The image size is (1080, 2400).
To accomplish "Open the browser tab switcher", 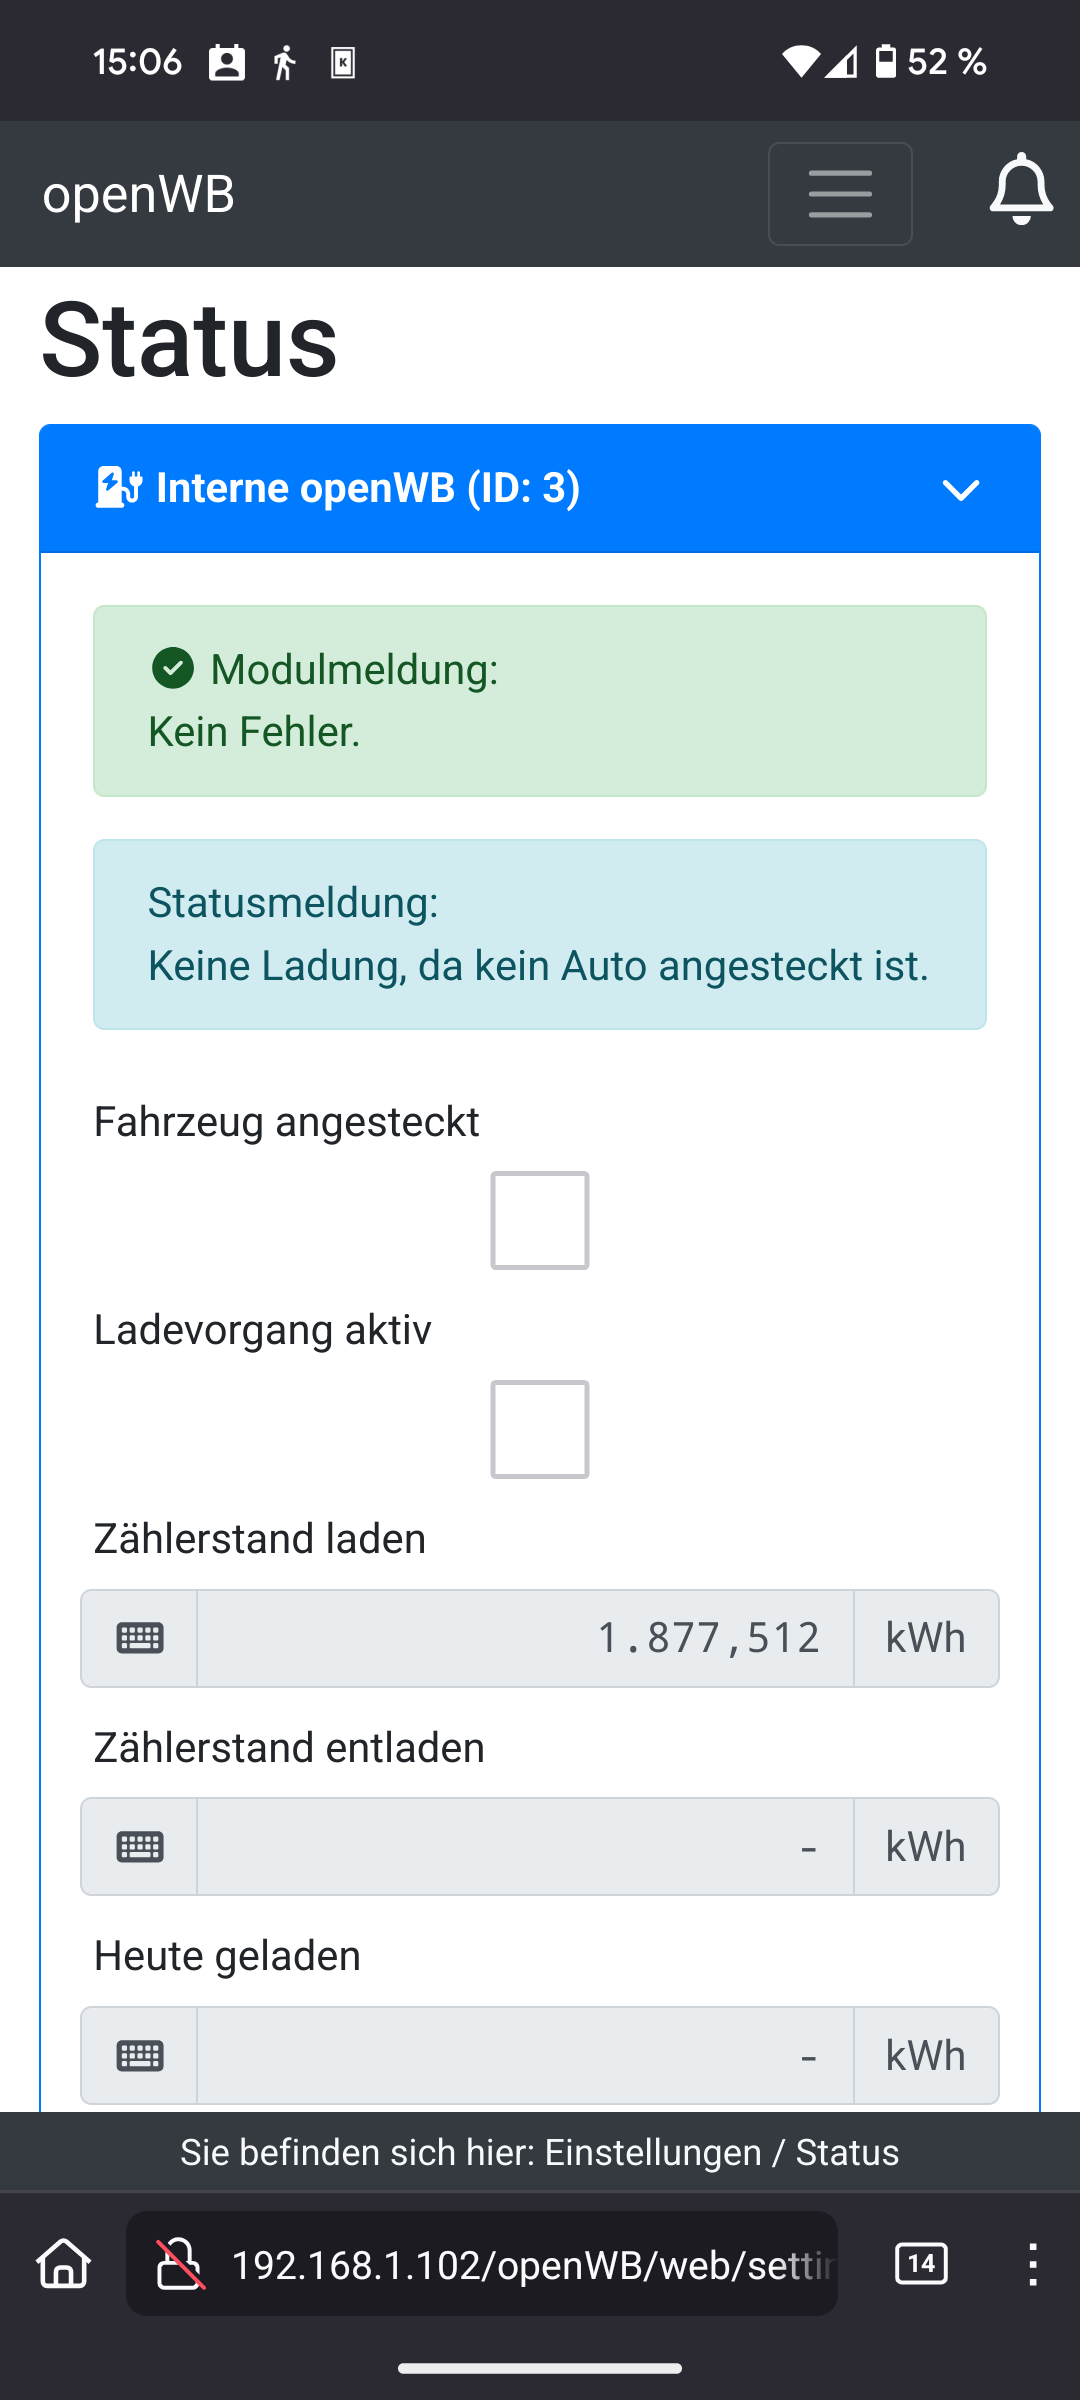I will [921, 2264].
